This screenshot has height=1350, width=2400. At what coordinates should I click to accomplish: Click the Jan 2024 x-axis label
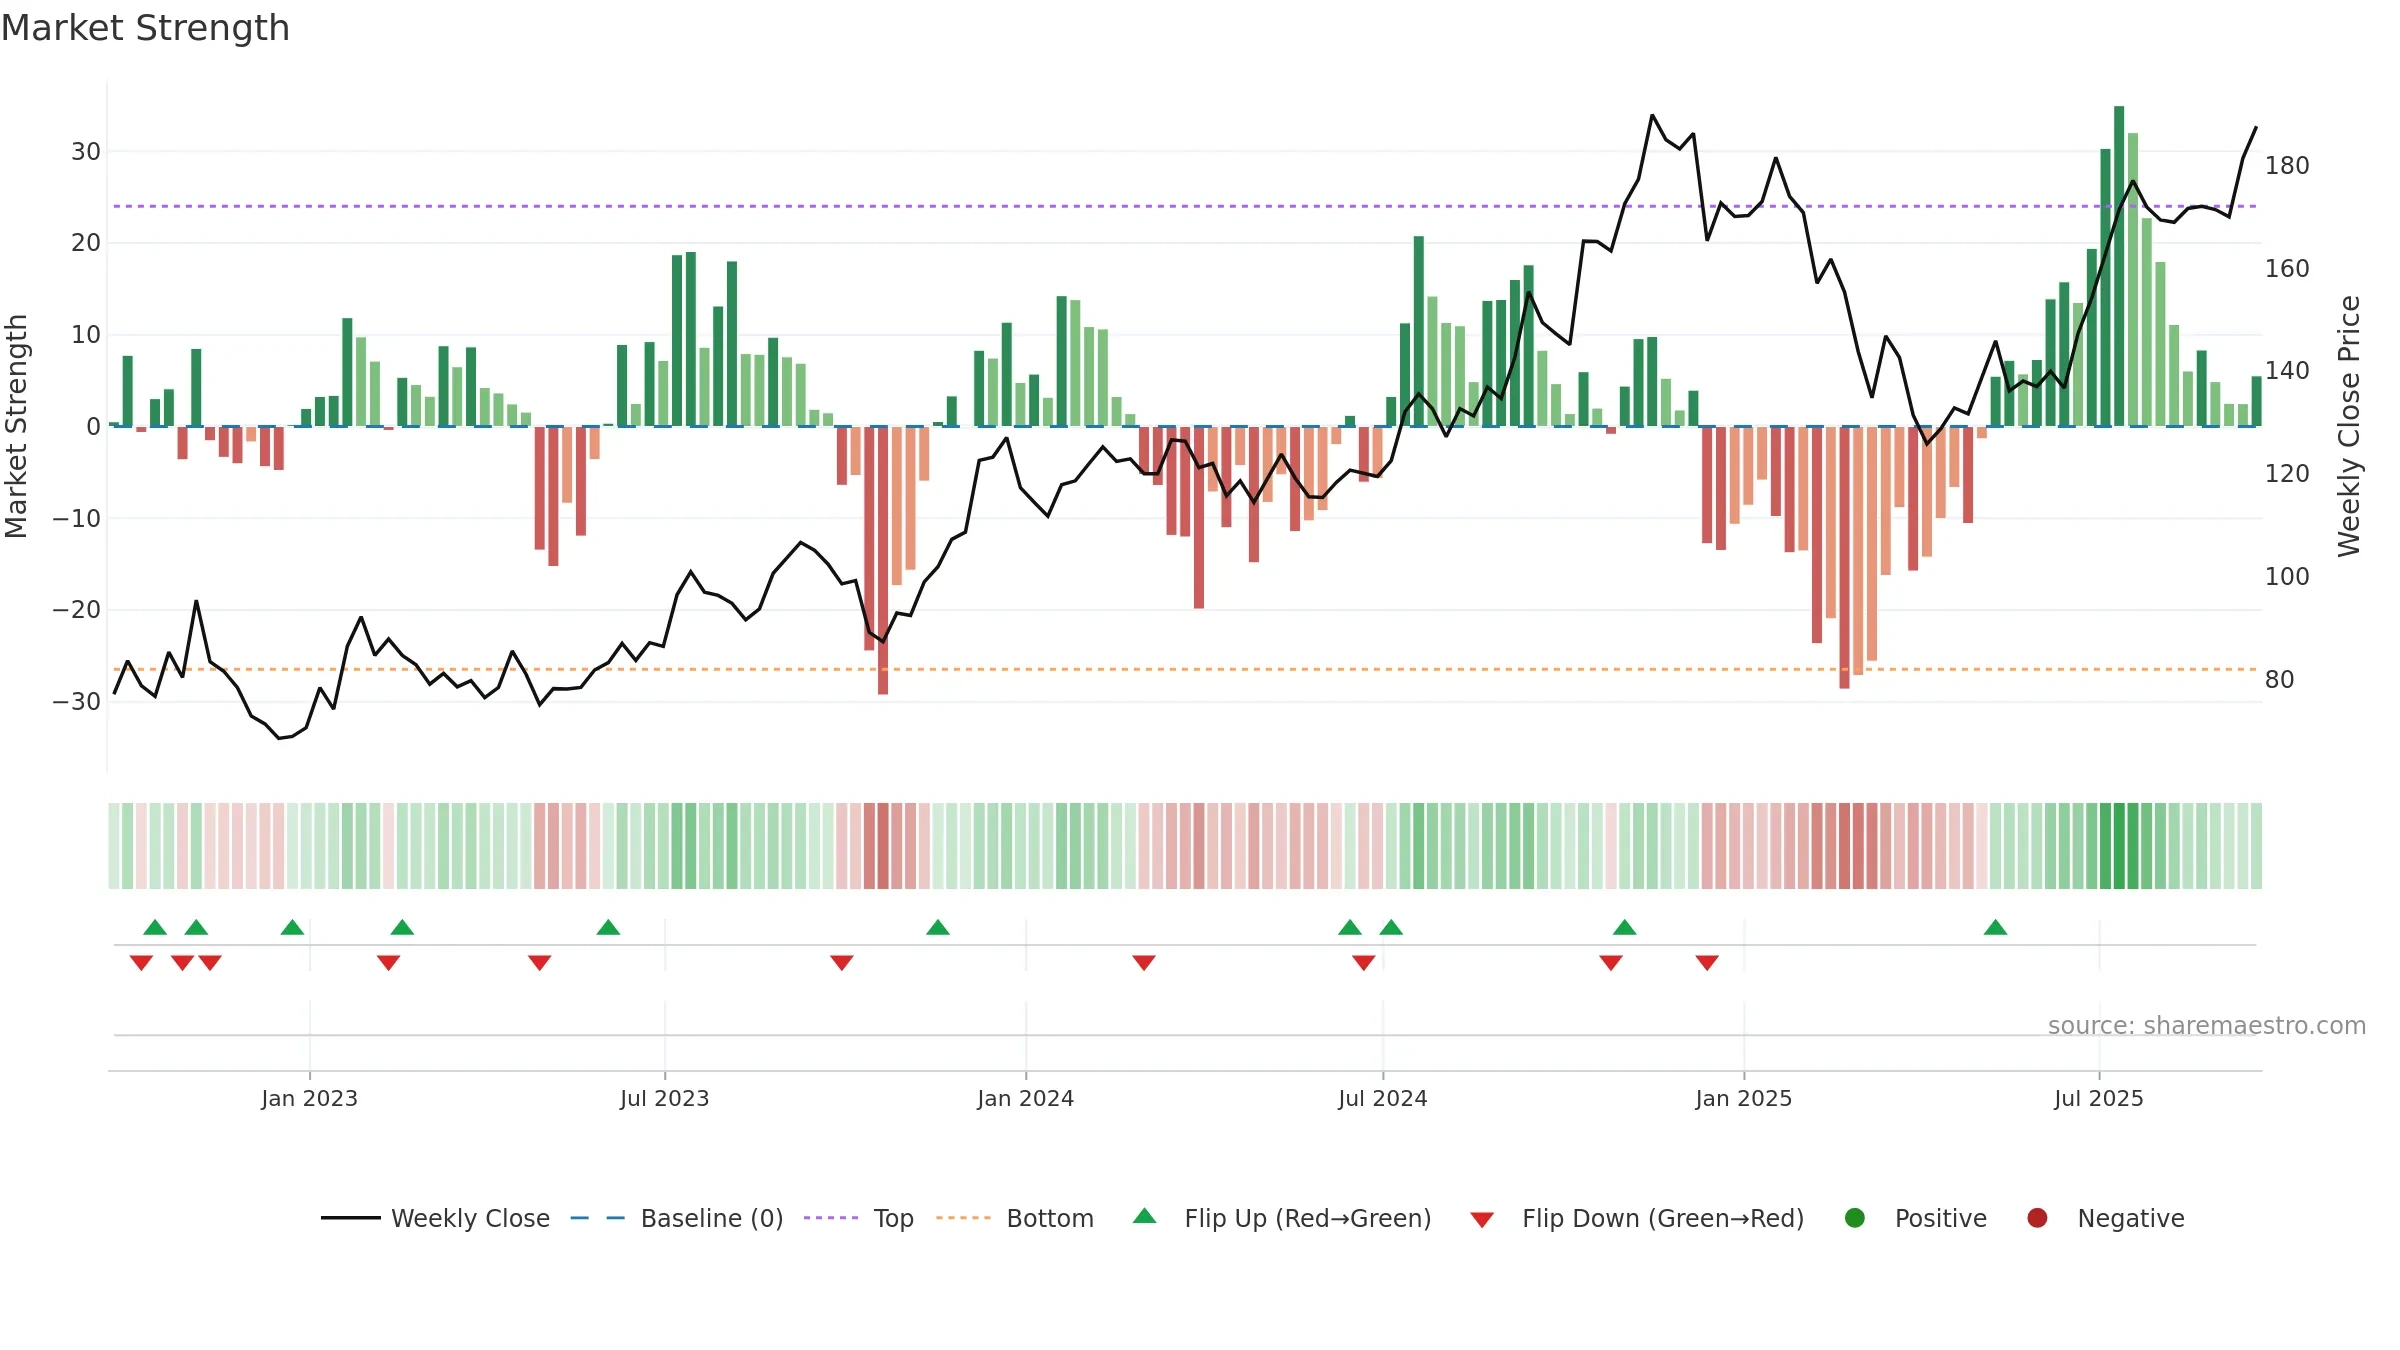click(x=1025, y=1098)
